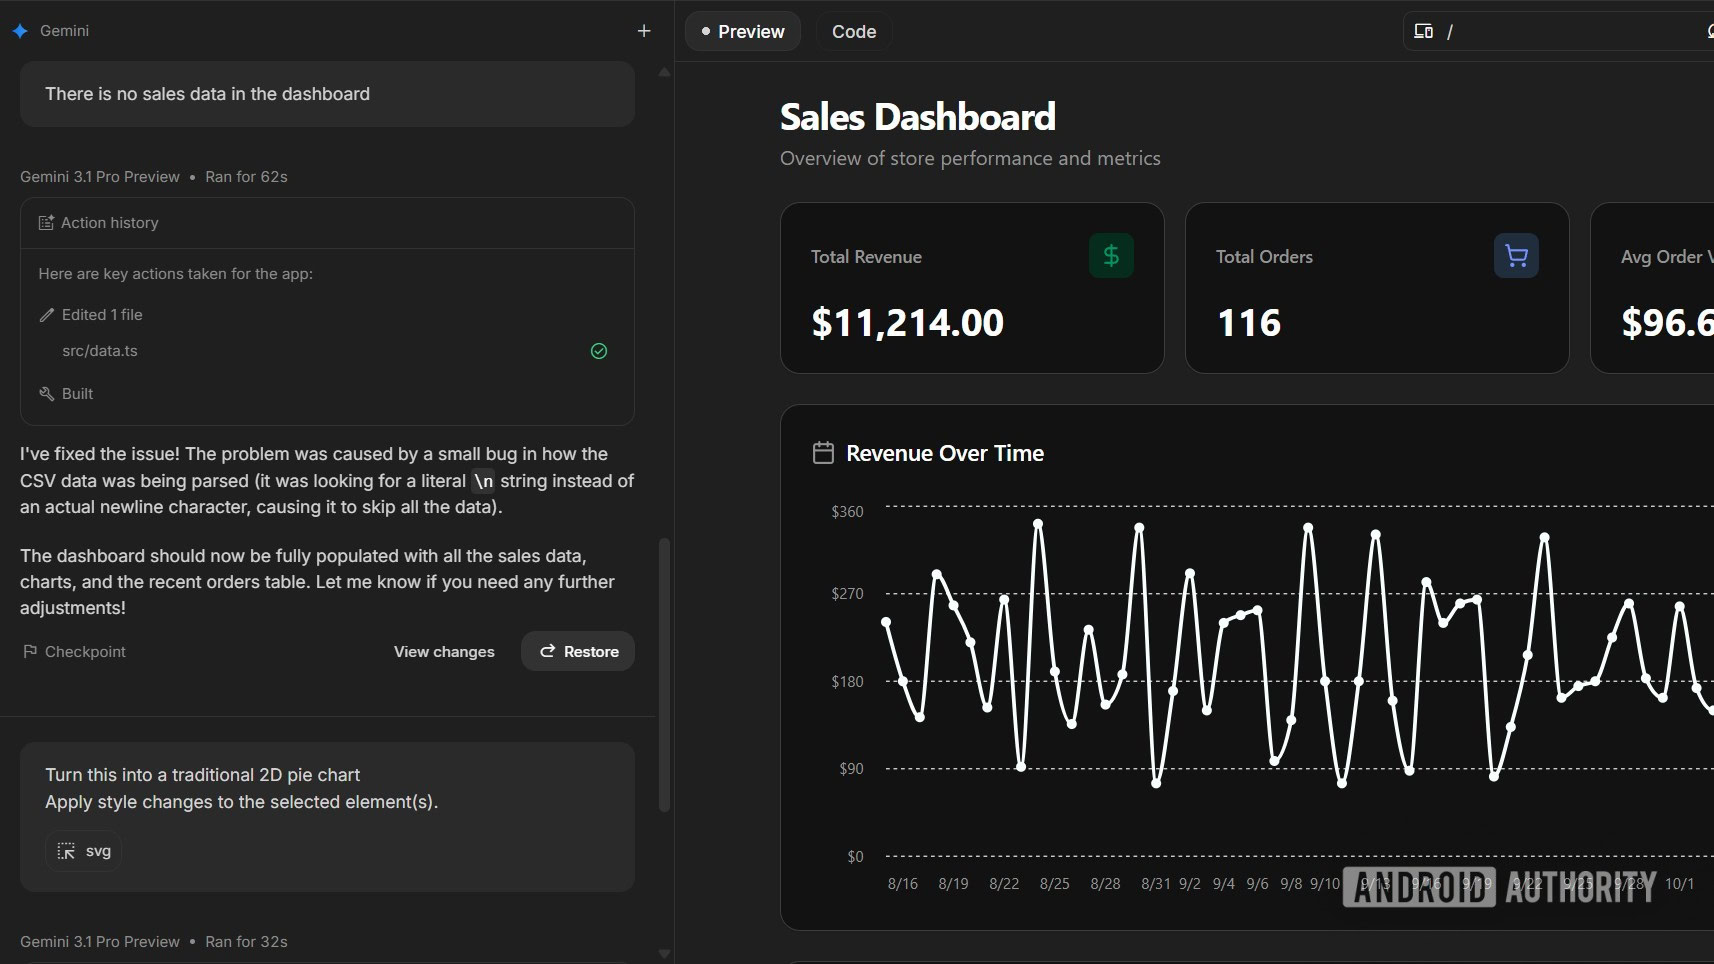The image size is (1714, 964).
Task: Click the $180 y-axis label
Action: 848,682
